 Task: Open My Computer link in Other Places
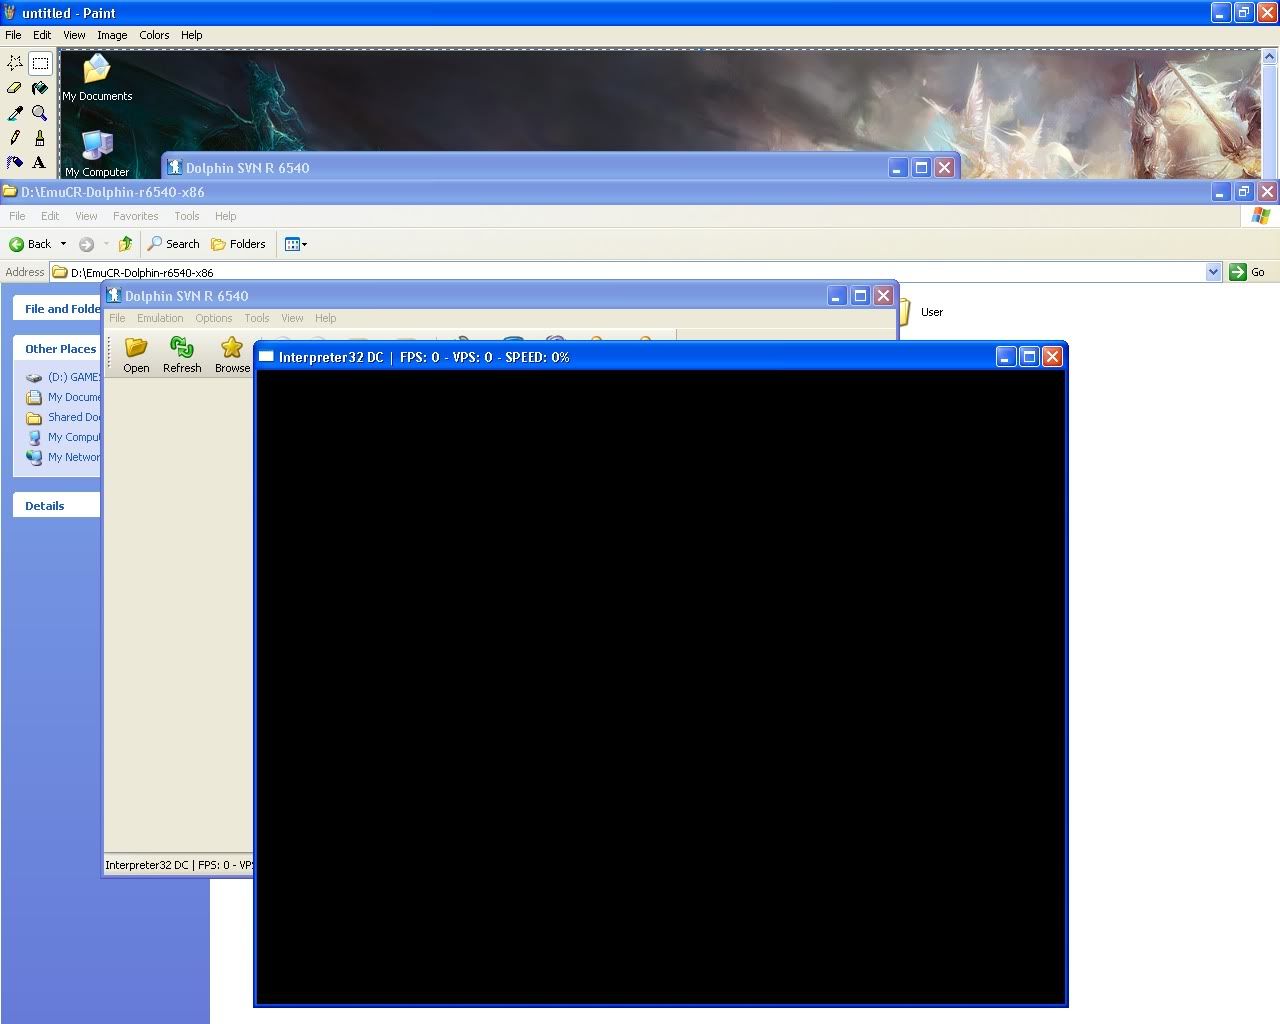[x=63, y=437]
